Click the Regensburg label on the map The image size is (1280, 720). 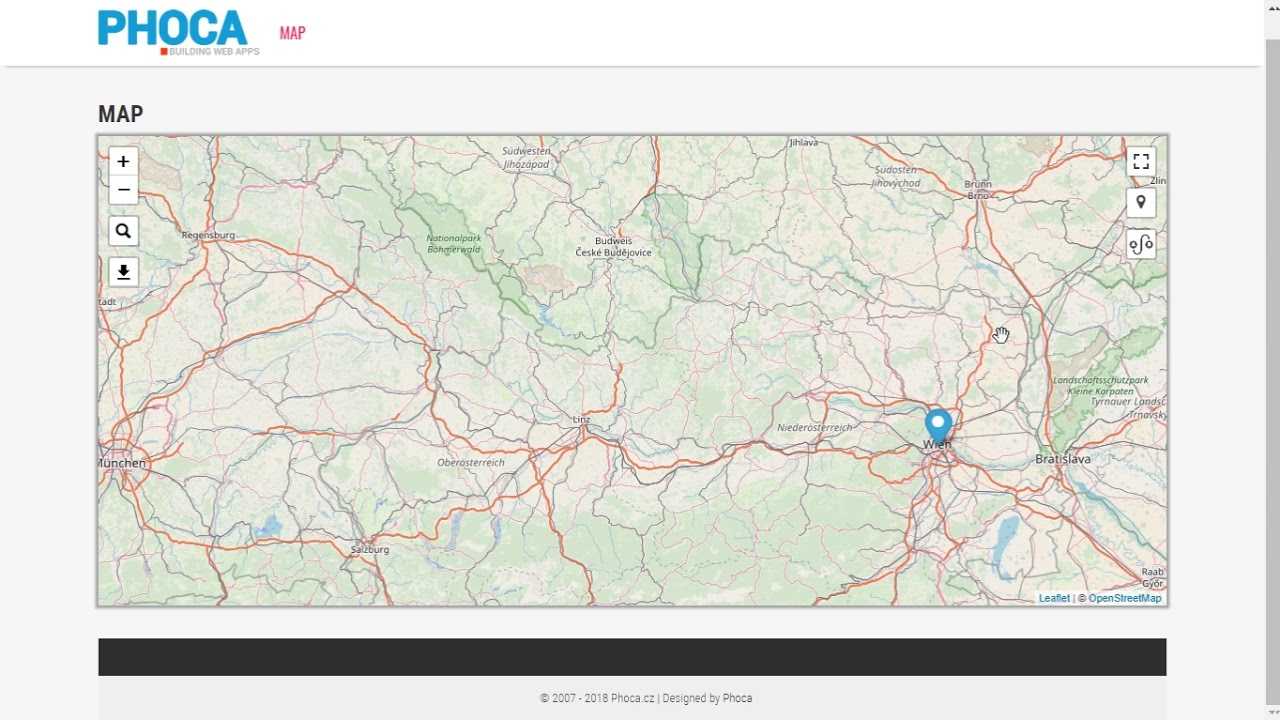pyautogui.click(x=208, y=235)
